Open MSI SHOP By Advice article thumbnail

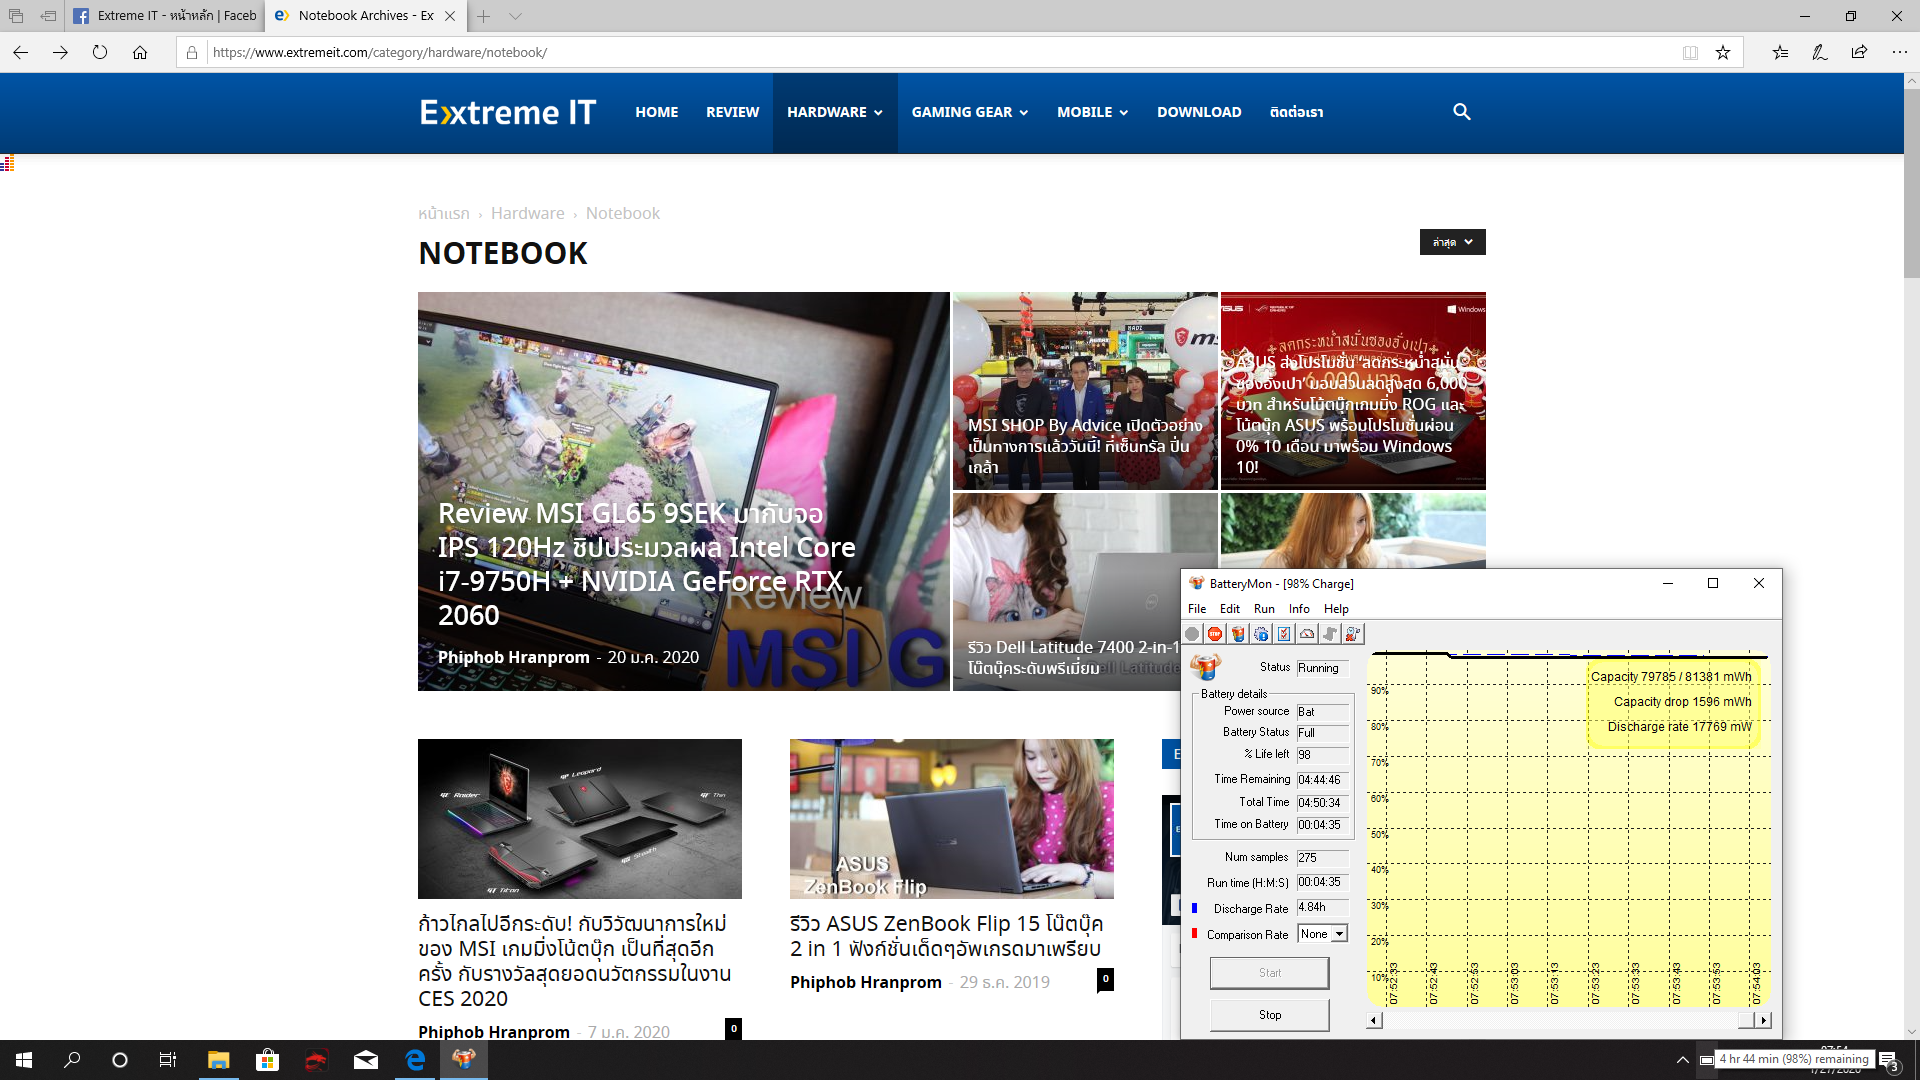pos(1085,391)
